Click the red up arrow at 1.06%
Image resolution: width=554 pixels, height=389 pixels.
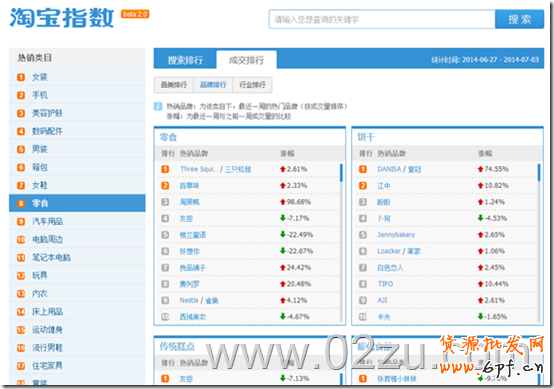click(x=481, y=251)
